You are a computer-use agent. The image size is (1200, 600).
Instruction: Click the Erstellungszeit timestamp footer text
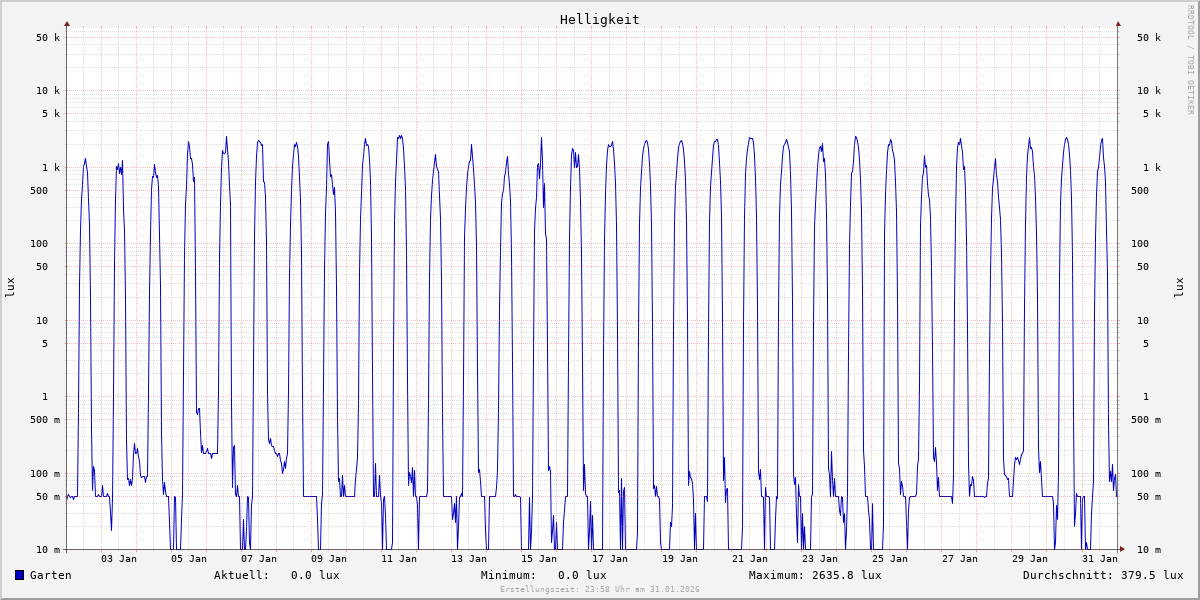(x=599, y=590)
